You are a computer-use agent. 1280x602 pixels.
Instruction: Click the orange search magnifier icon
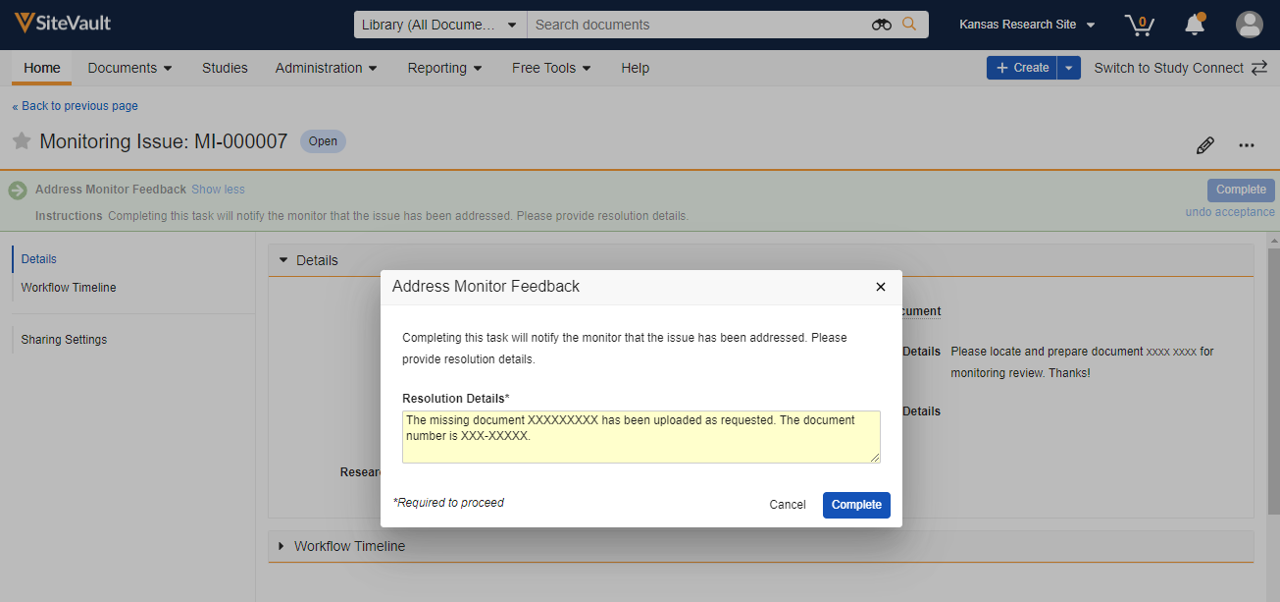[x=909, y=25]
